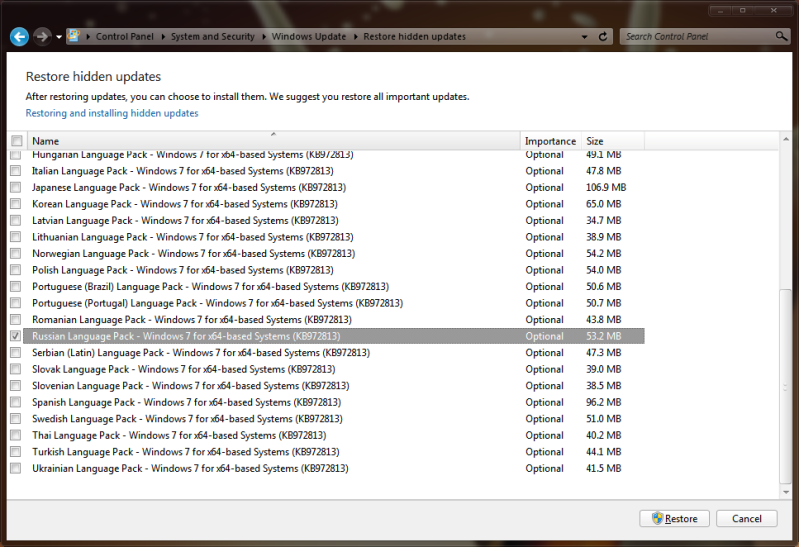Check the Turkish Language Pack checkbox

tap(16, 452)
